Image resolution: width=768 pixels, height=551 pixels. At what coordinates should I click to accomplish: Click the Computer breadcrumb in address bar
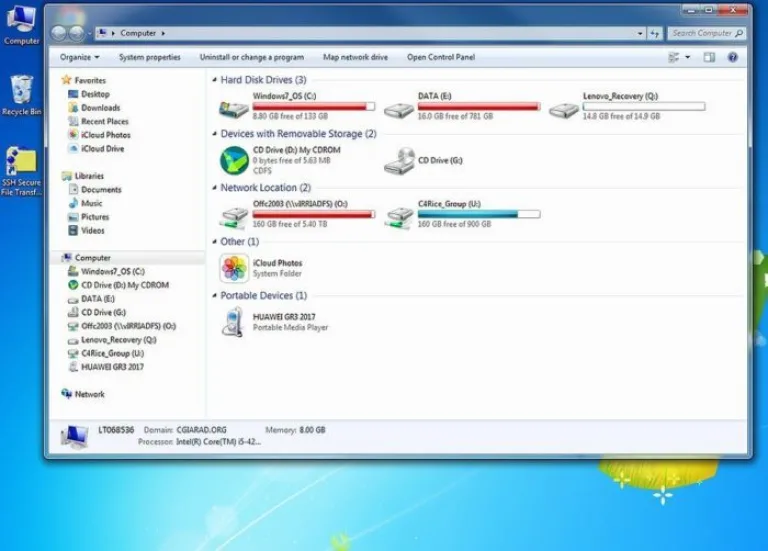click(138, 33)
